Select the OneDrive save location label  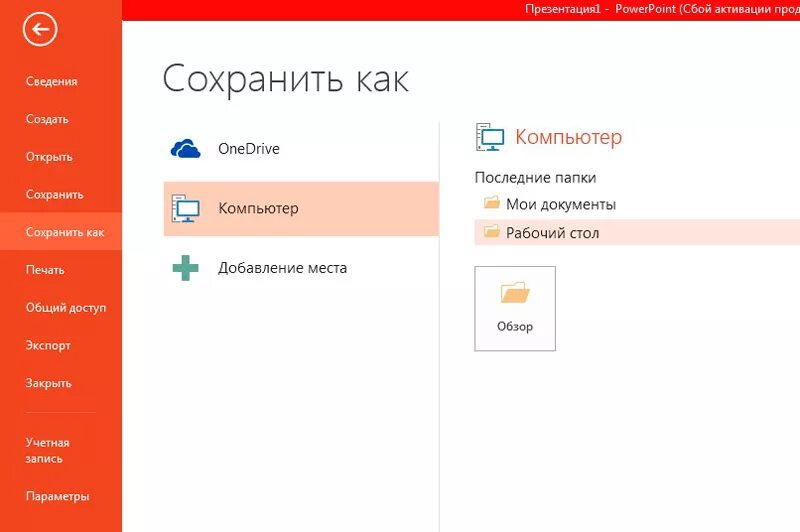(x=249, y=149)
